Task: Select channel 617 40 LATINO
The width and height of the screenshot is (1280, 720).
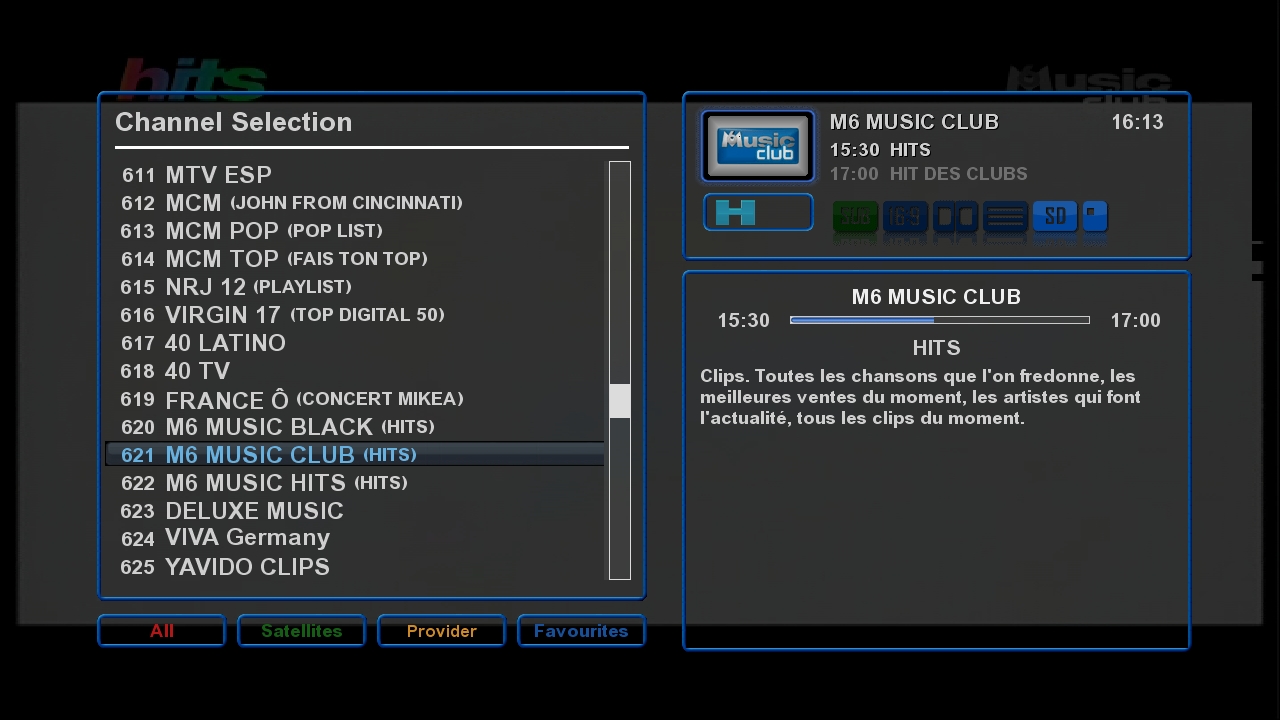Action: [355, 343]
